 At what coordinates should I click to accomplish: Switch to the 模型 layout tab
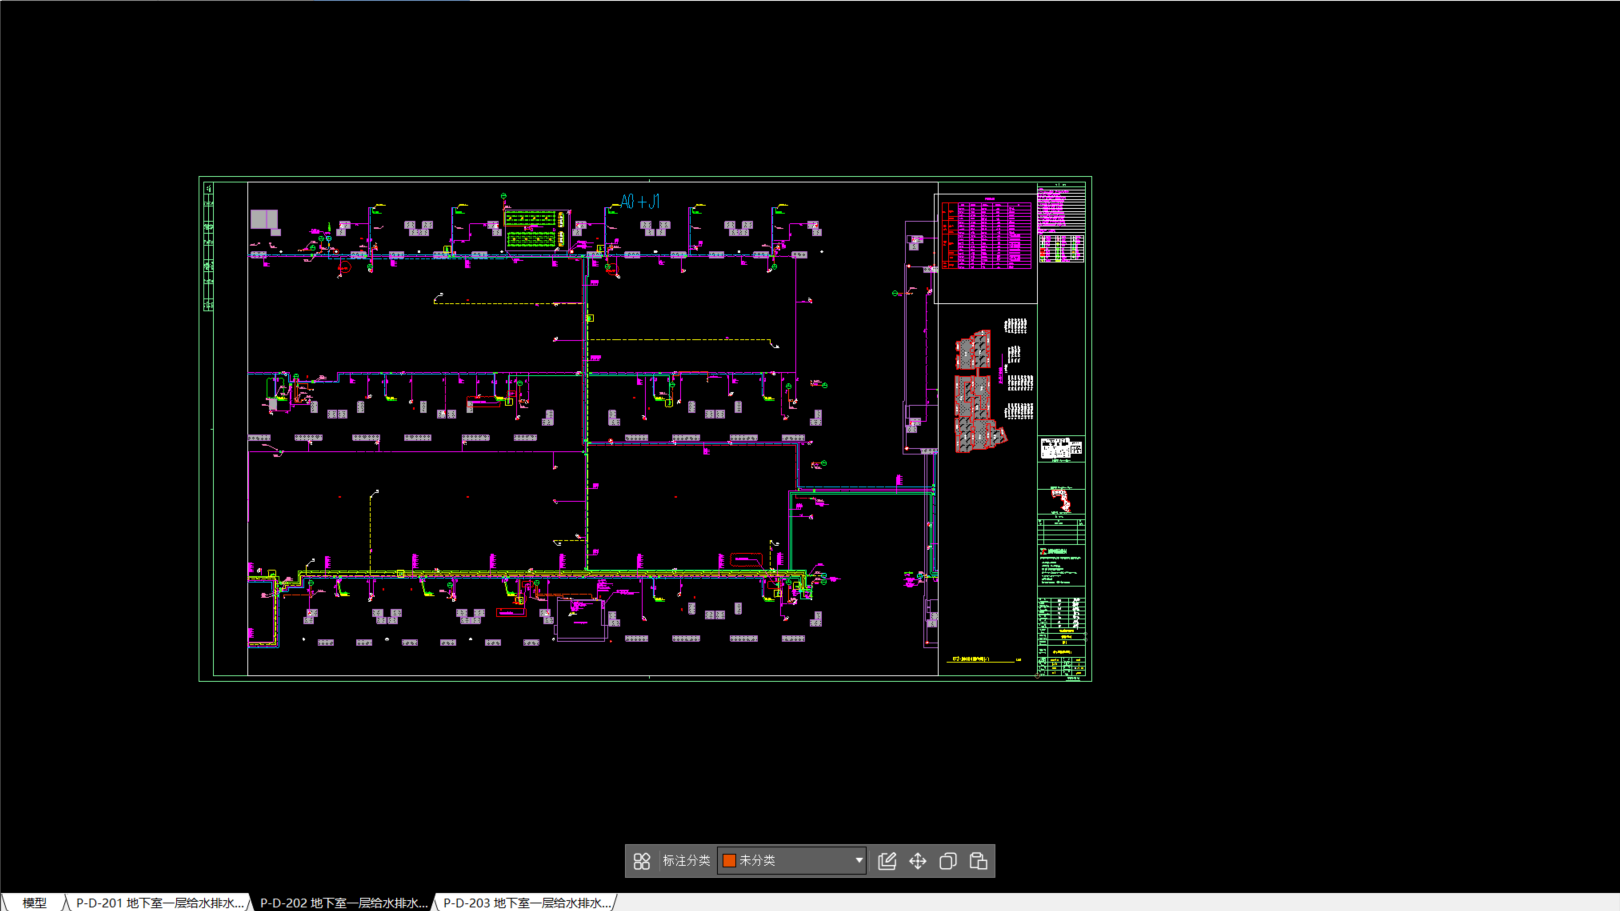click(x=35, y=903)
